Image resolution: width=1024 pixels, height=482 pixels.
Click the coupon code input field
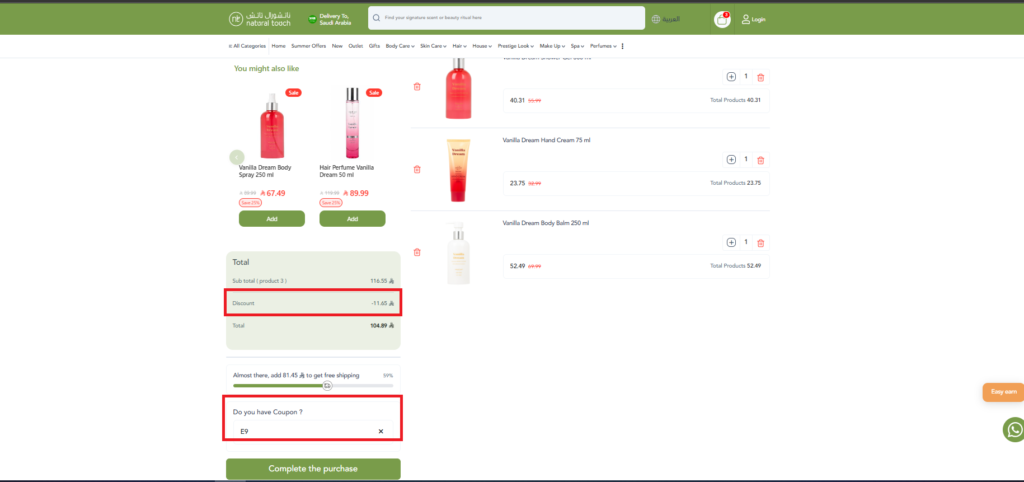(x=313, y=432)
